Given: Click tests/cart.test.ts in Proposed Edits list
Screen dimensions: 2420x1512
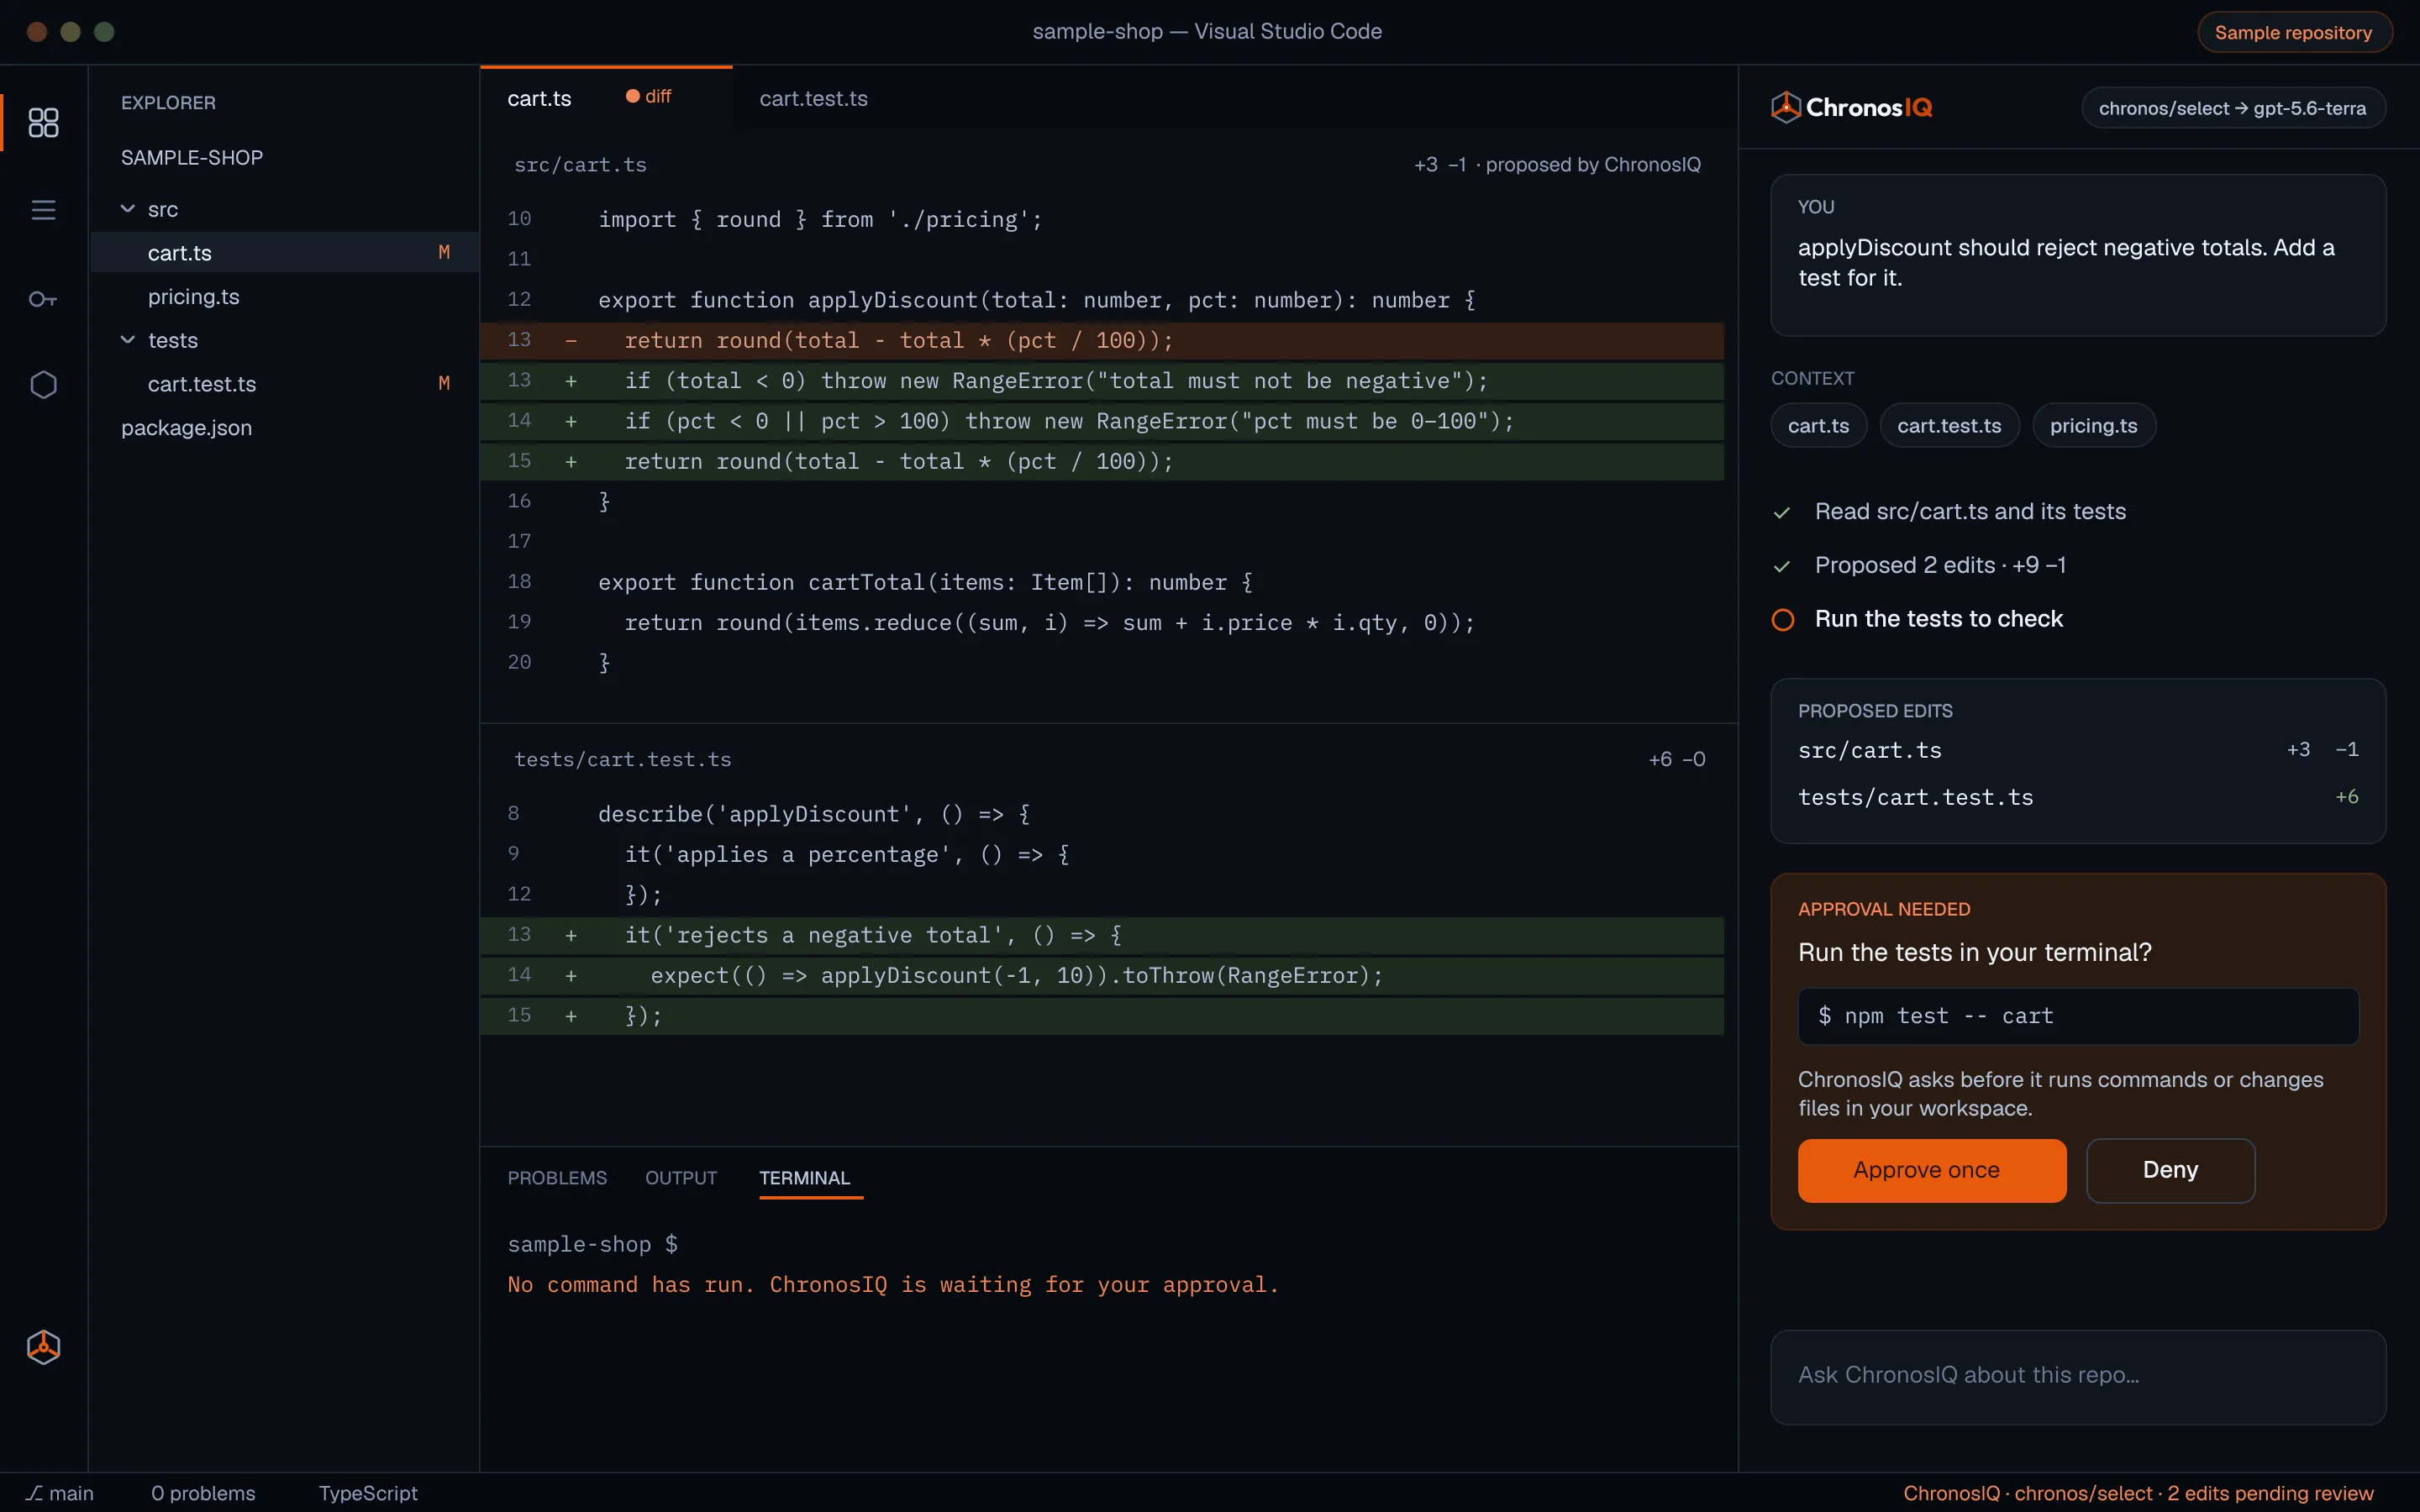Looking at the screenshot, I should point(2078,797).
